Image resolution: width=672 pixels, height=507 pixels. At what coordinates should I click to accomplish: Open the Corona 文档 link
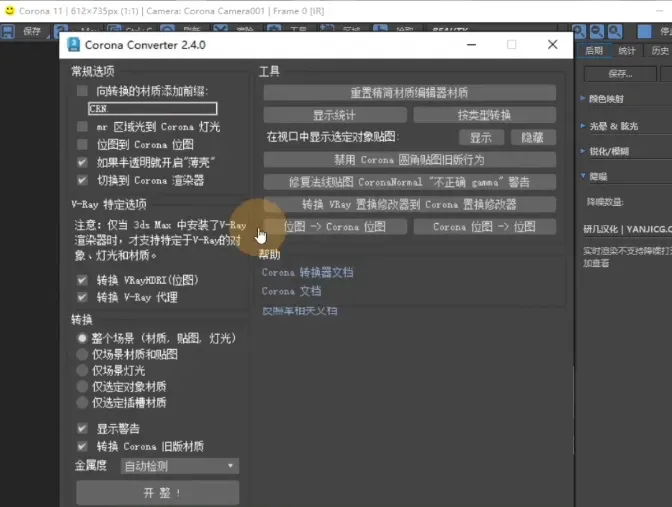(x=291, y=291)
